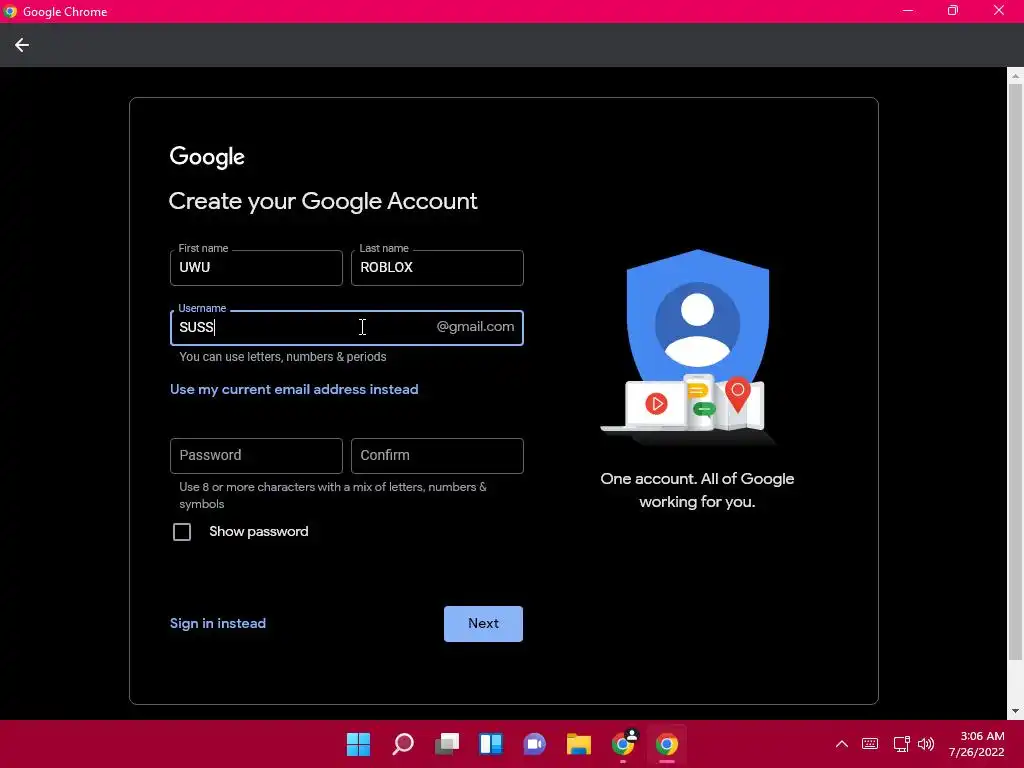
Task: Open the Windows Start menu
Action: click(358, 744)
